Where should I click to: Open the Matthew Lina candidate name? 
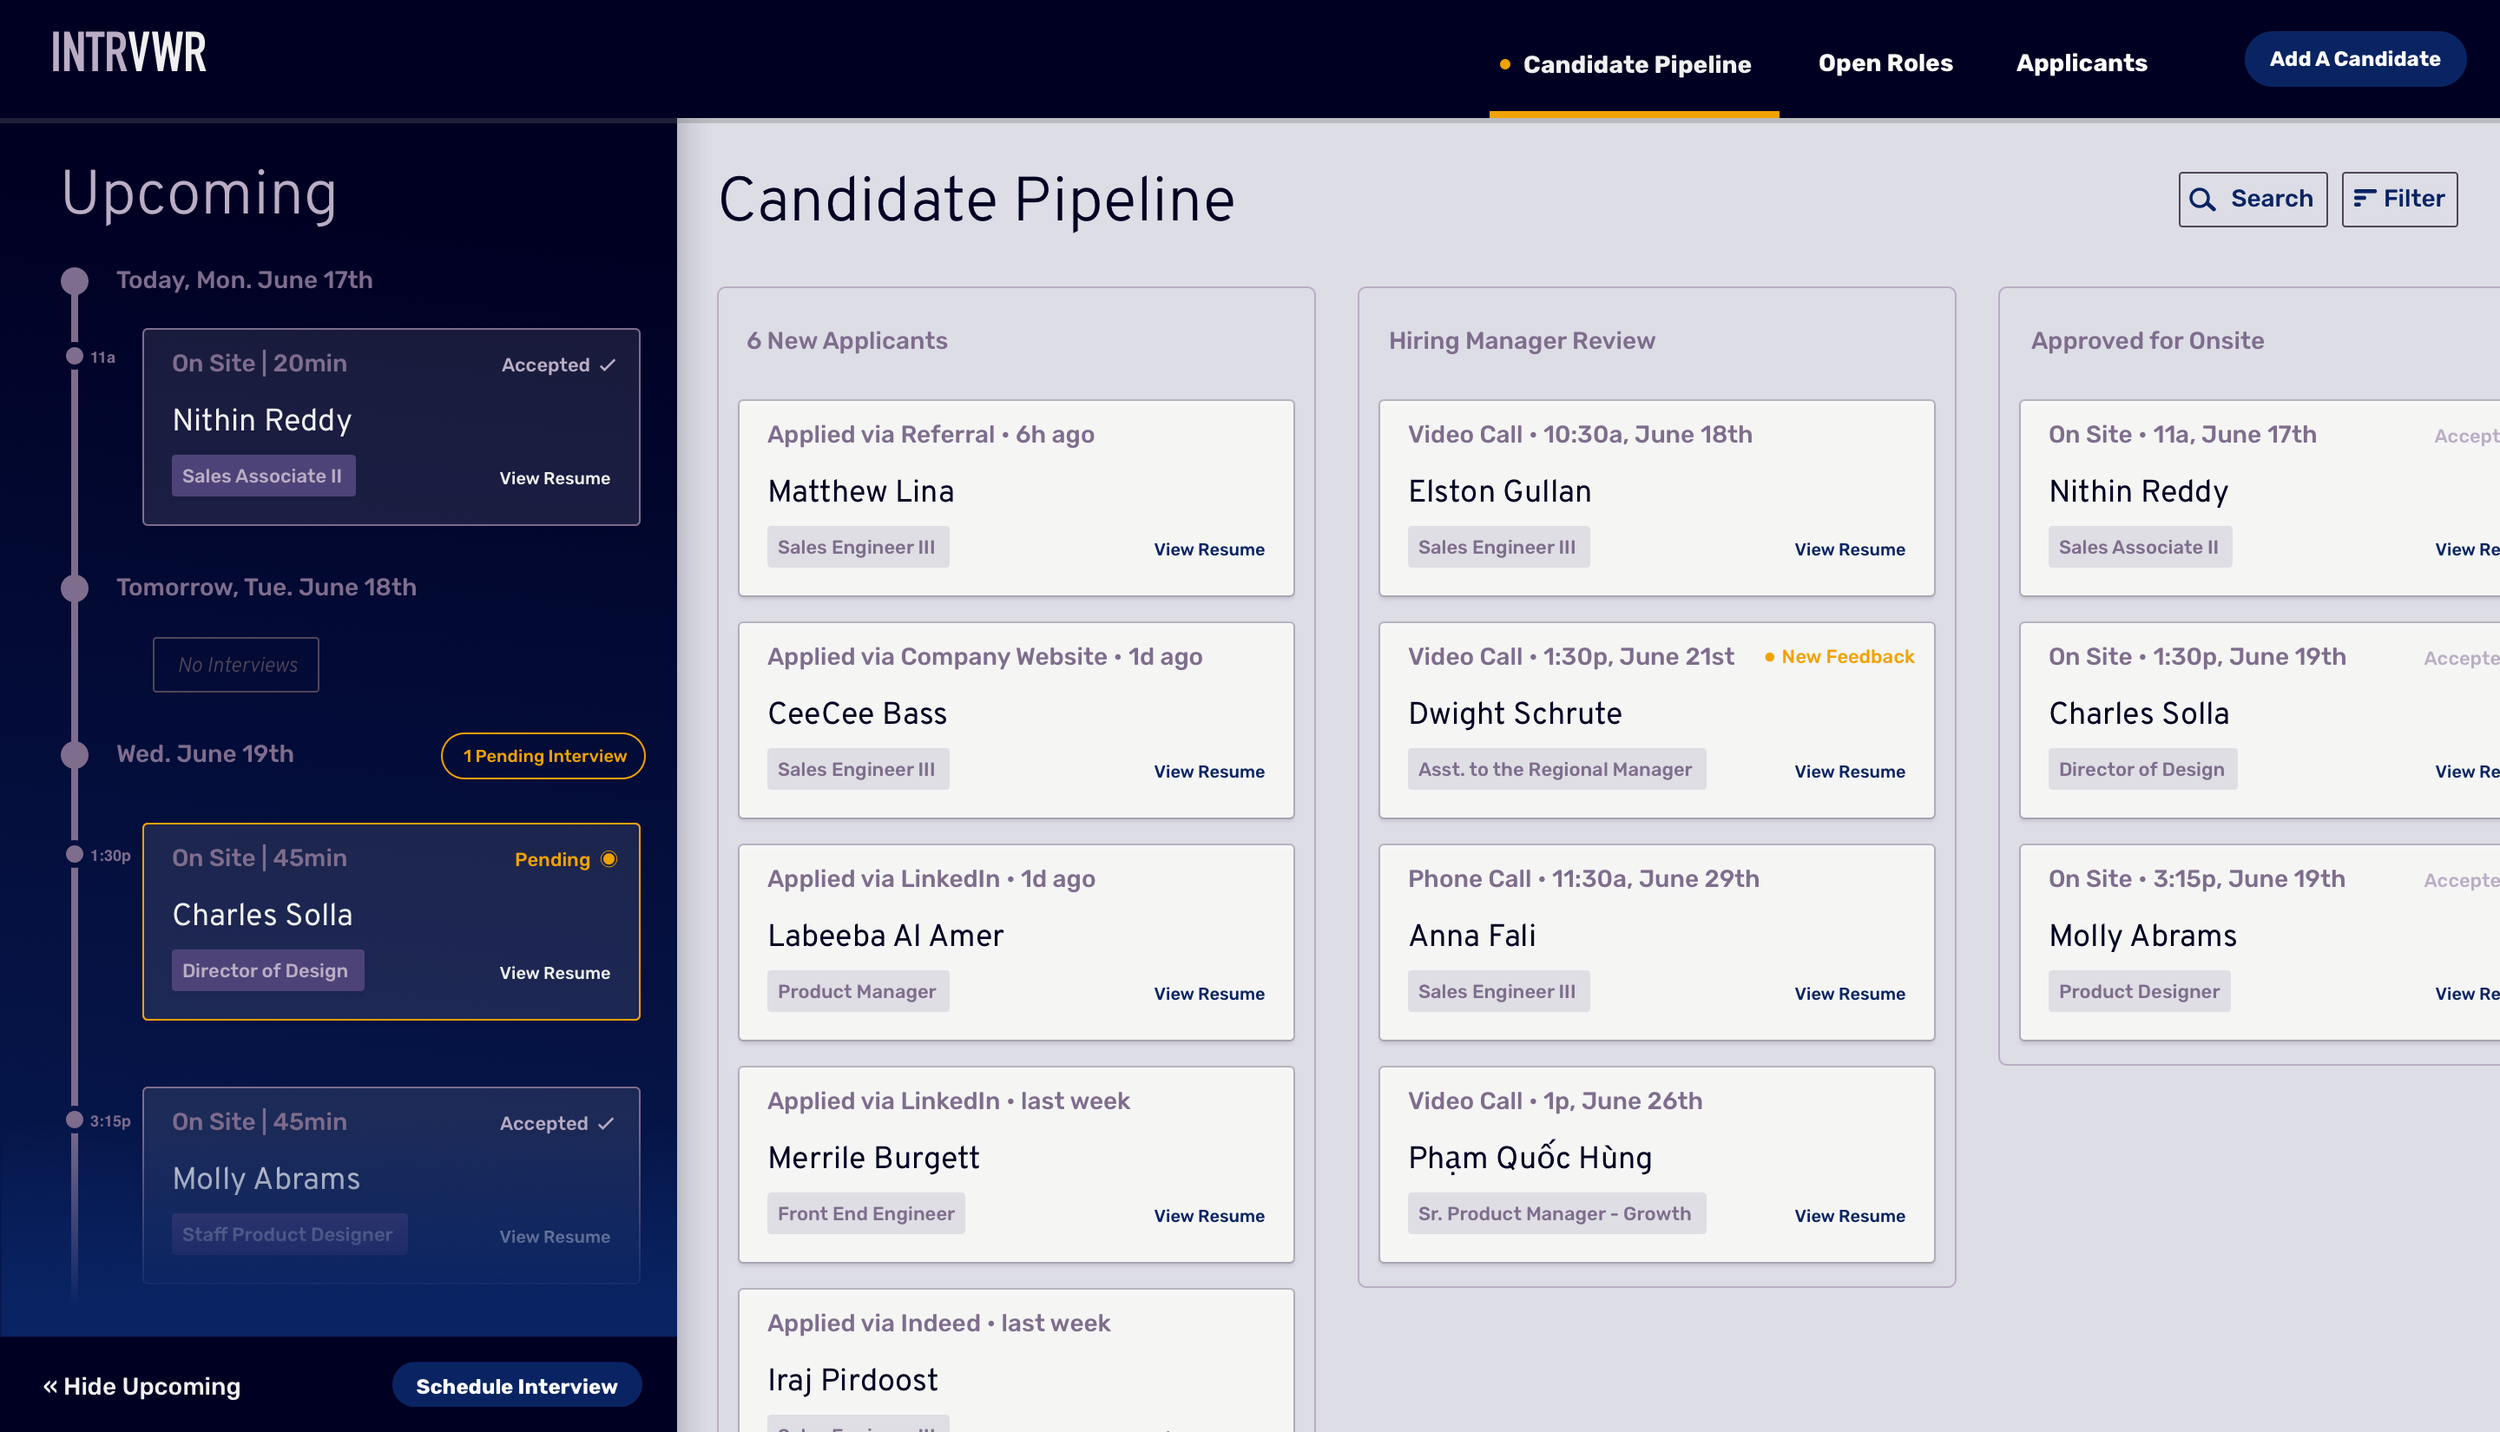(x=861, y=491)
